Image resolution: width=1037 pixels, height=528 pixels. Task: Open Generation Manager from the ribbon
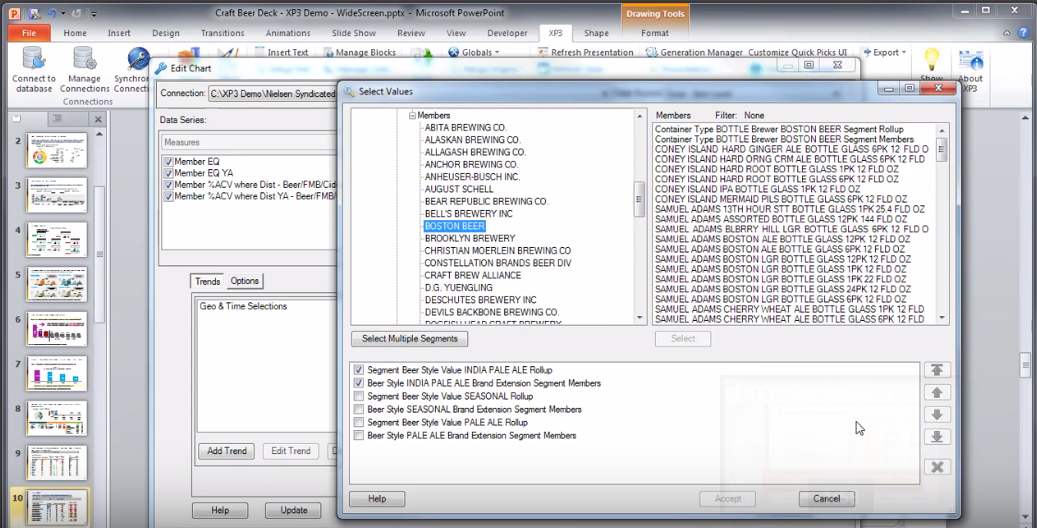(694, 52)
